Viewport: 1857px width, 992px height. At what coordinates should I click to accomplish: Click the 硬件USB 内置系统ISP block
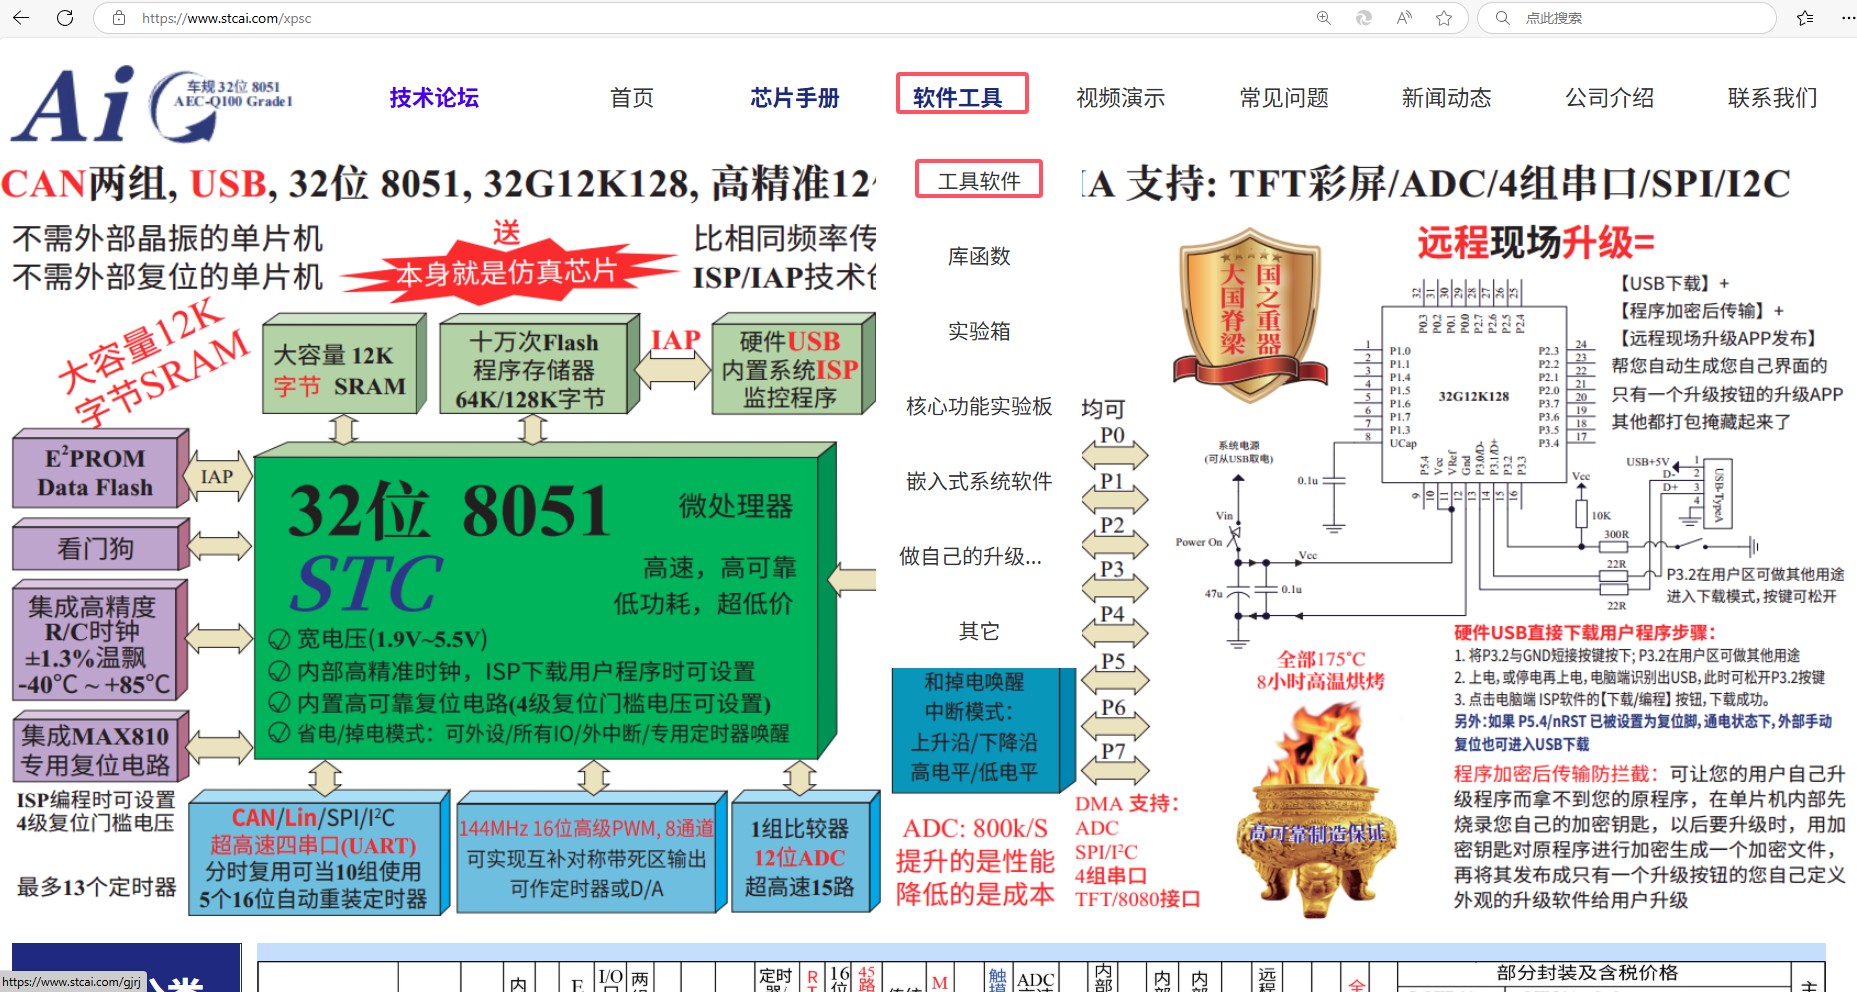tap(793, 366)
